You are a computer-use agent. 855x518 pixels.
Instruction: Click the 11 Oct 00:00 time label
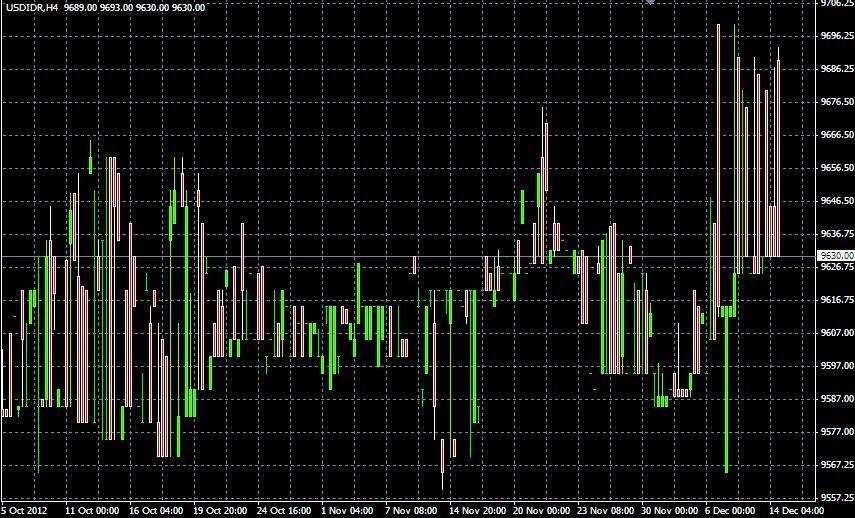[x=92, y=511]
